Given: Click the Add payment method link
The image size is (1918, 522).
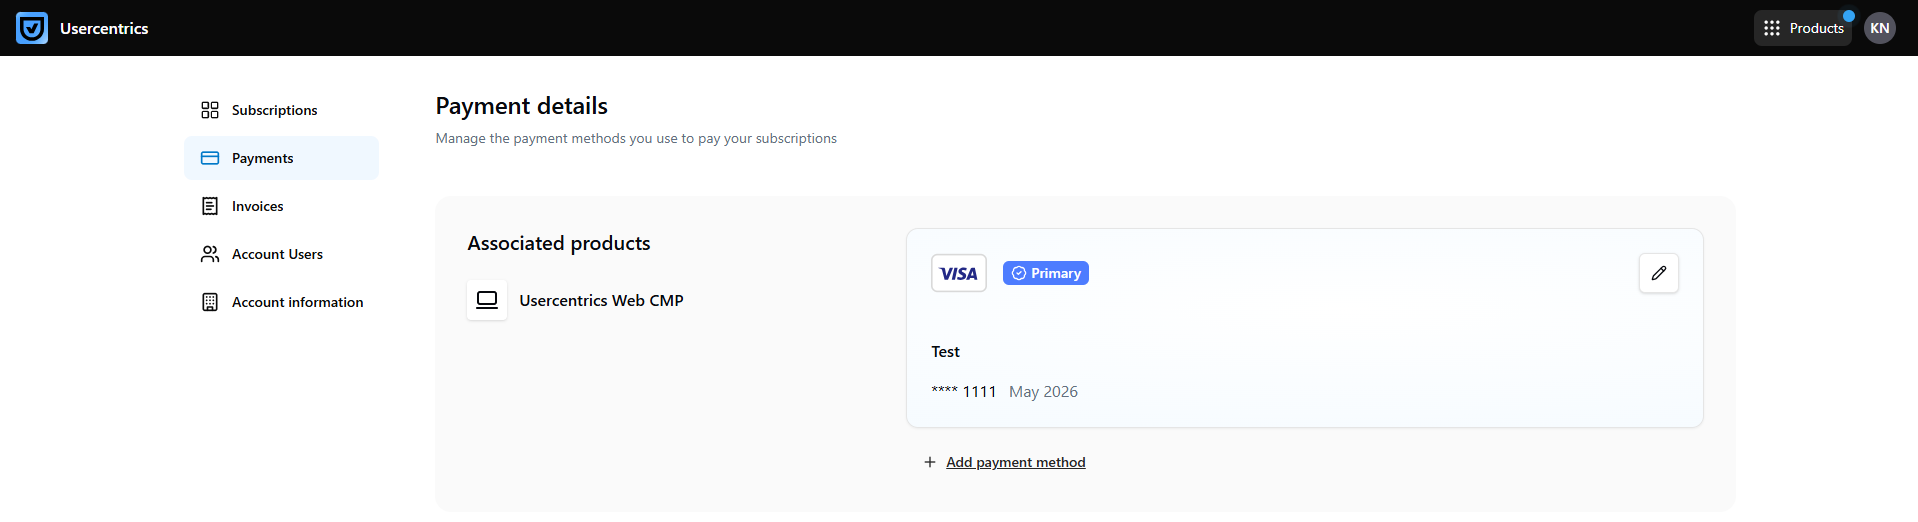Looking at the screenshot, I should (x=1016, y=462).
